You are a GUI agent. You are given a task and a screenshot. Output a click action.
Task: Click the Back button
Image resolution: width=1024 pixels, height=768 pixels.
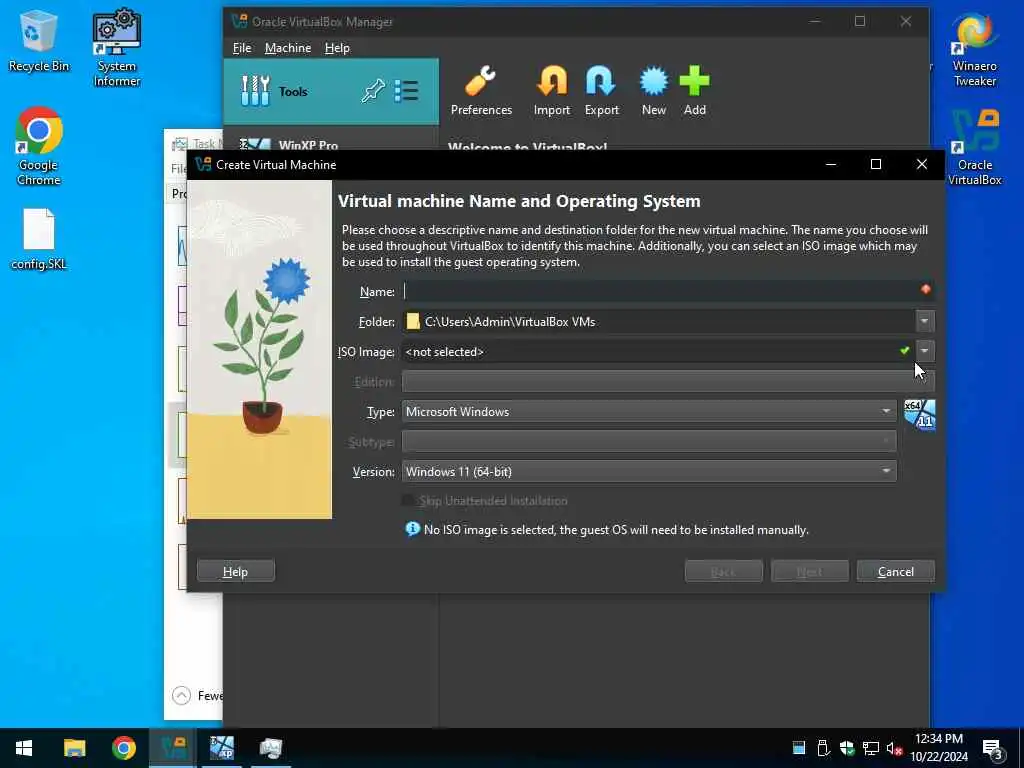point(723,571)
